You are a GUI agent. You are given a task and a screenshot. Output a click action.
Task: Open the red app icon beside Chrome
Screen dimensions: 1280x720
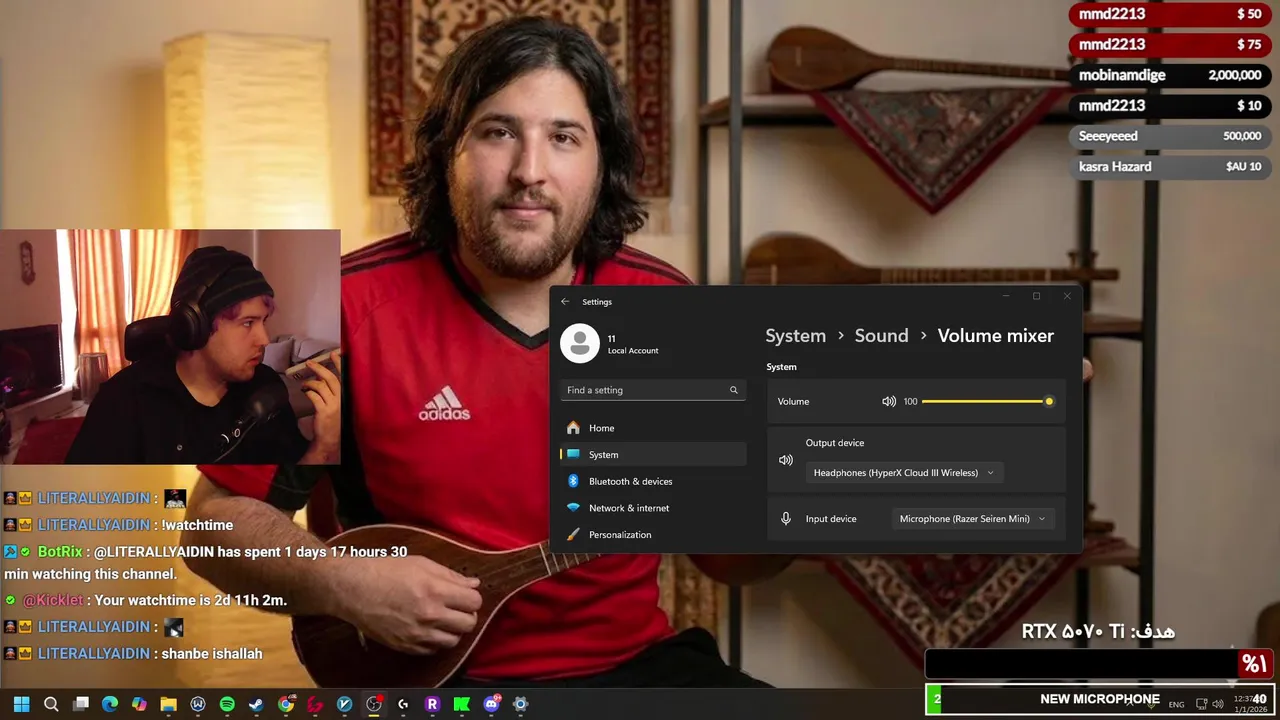coord(315,704)
